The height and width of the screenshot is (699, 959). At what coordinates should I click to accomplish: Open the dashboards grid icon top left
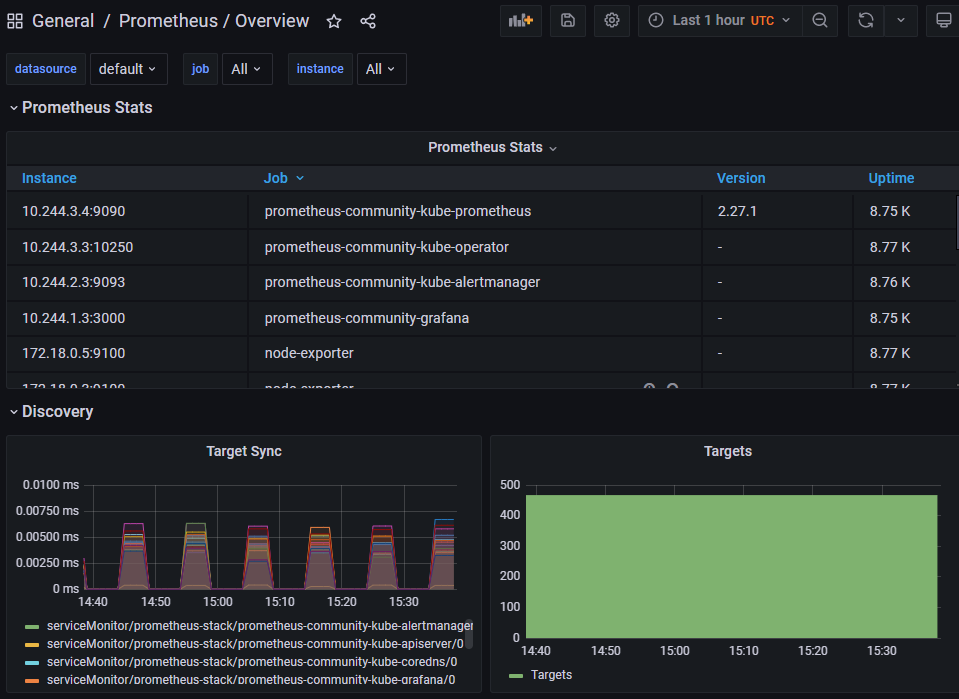15,20
